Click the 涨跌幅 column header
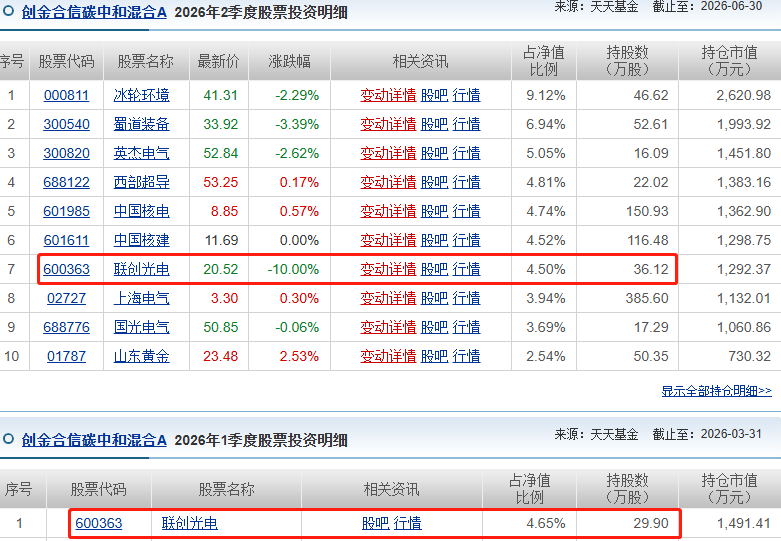 (289, 61)
